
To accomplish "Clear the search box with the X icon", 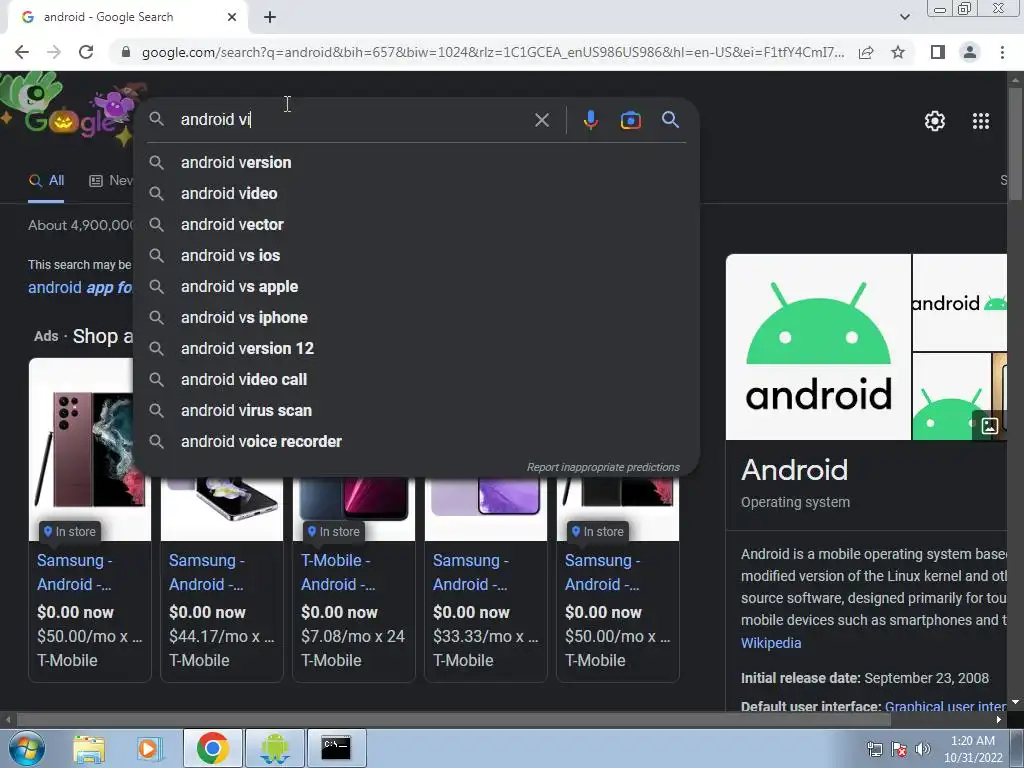I will pyautogui.click(x=541, y=120).
